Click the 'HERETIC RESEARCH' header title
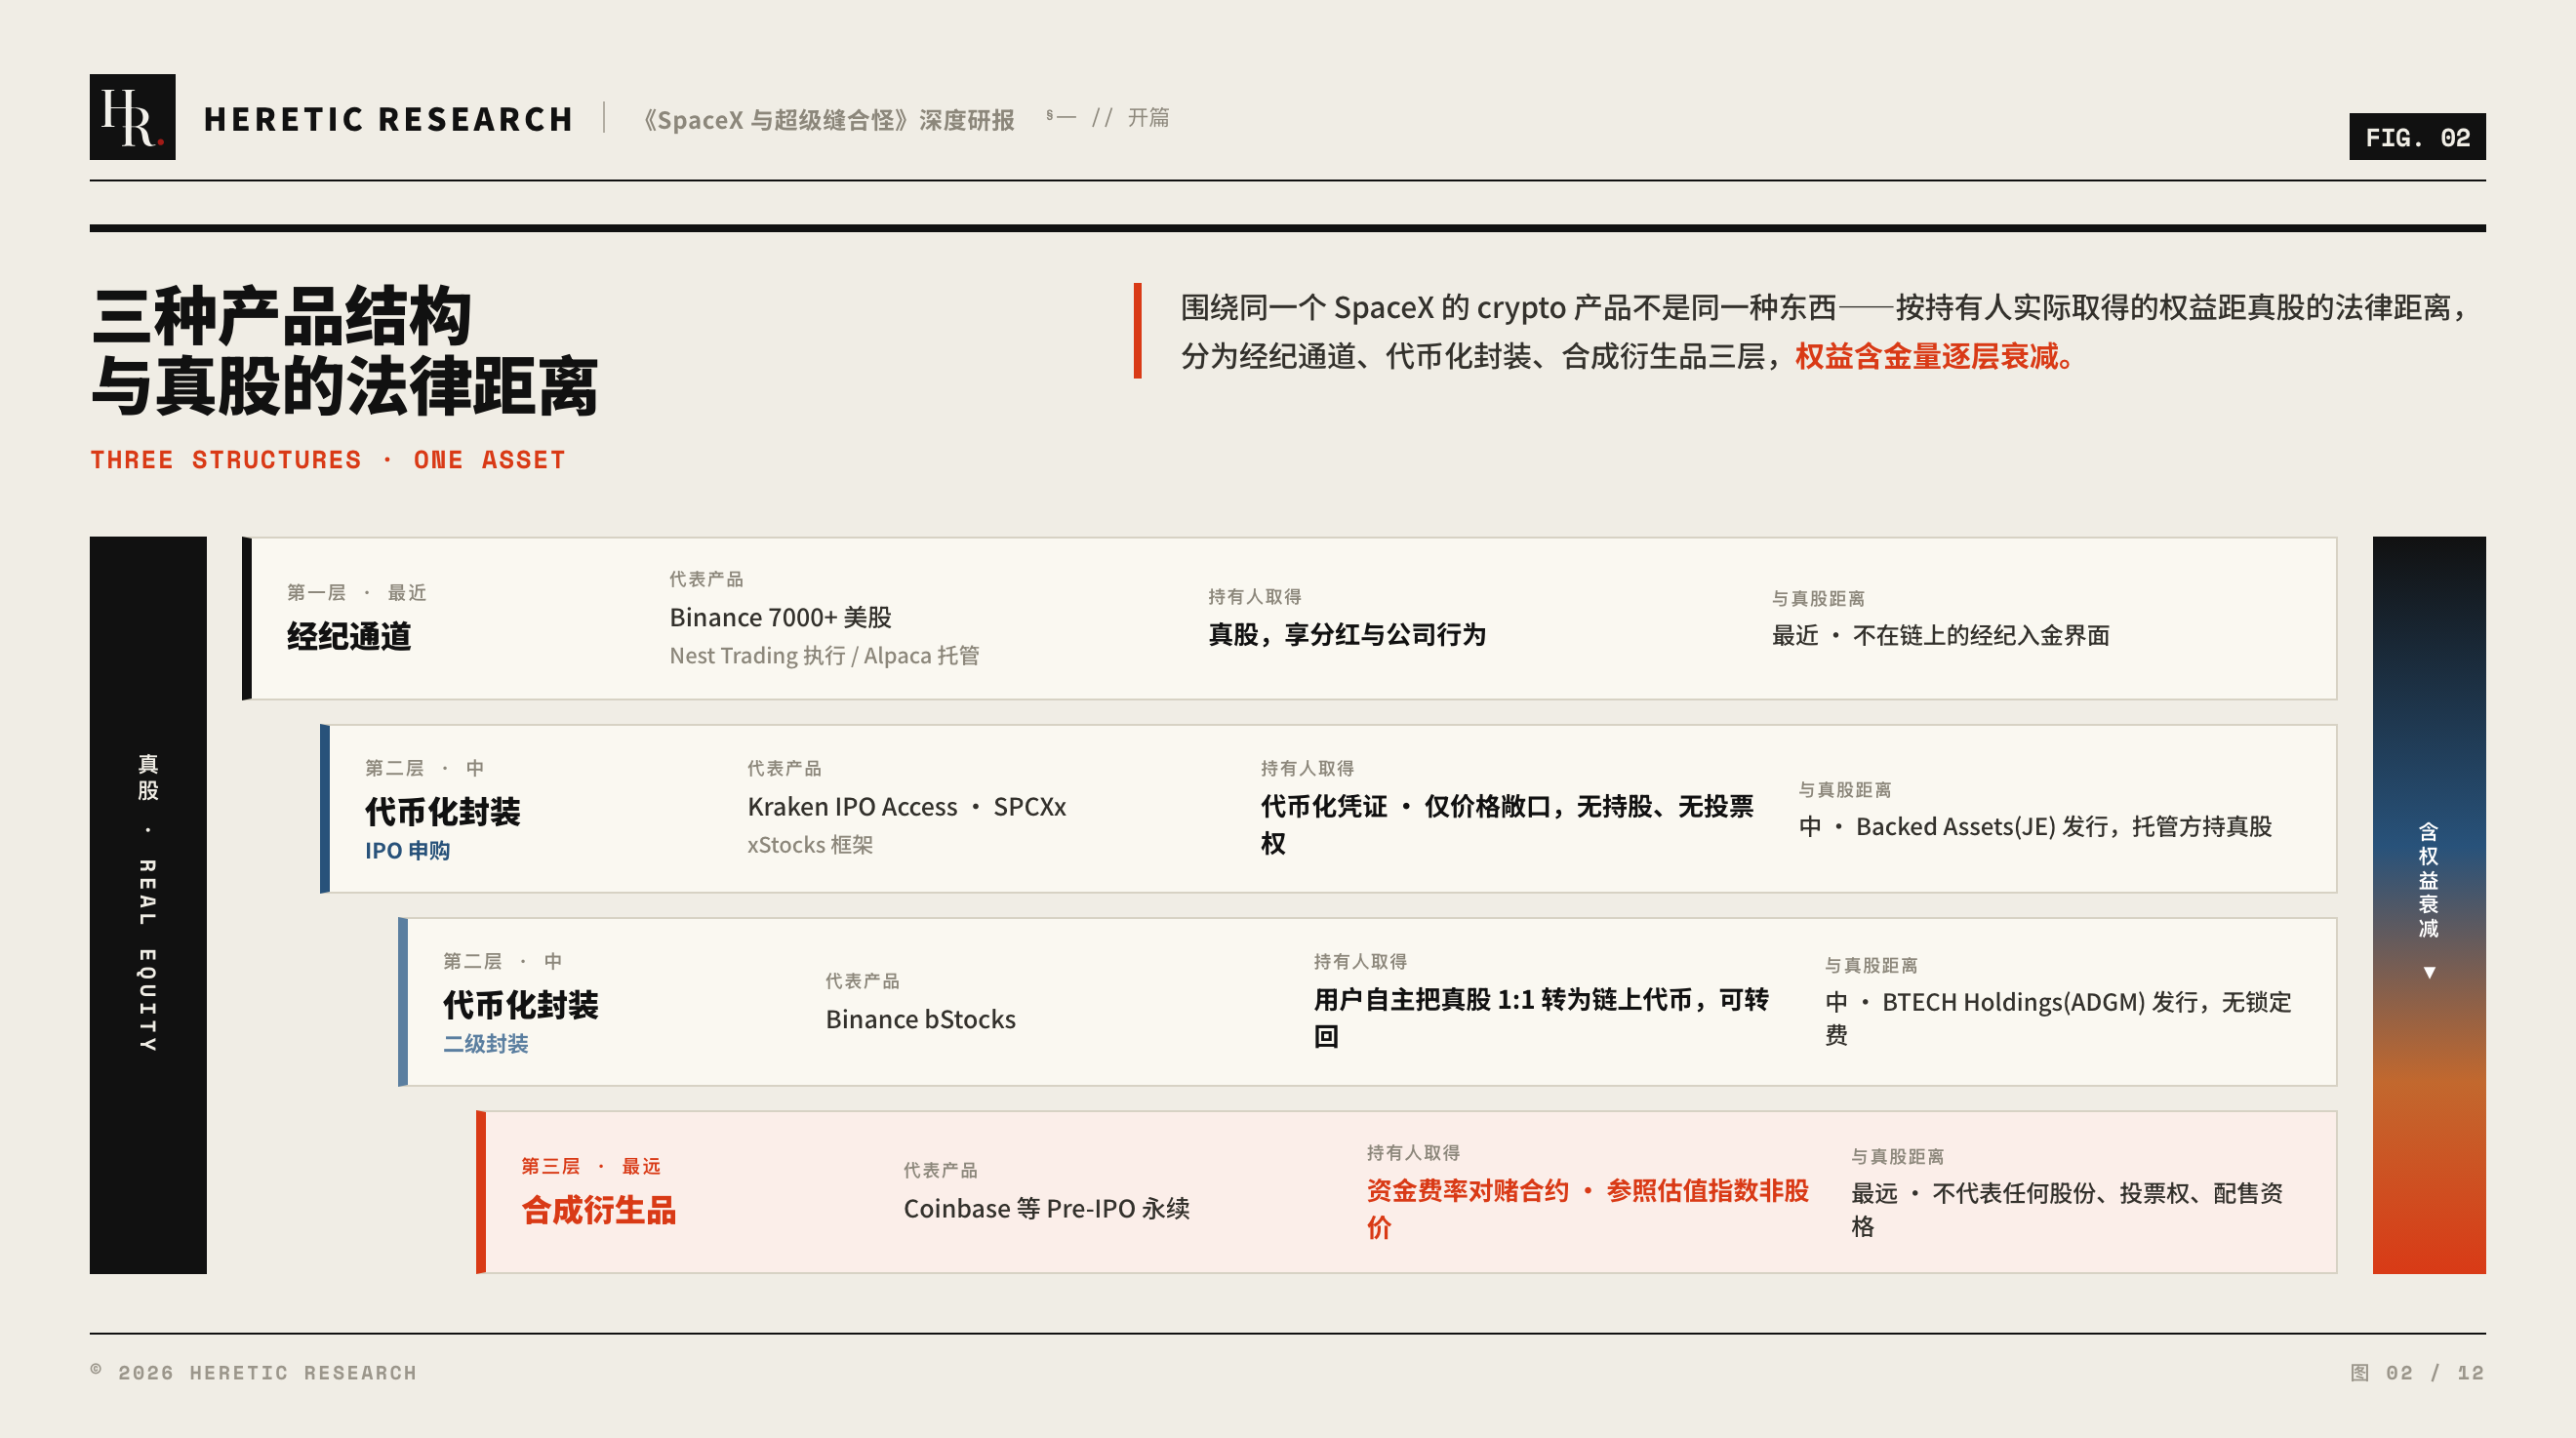 tap(388, 119)
